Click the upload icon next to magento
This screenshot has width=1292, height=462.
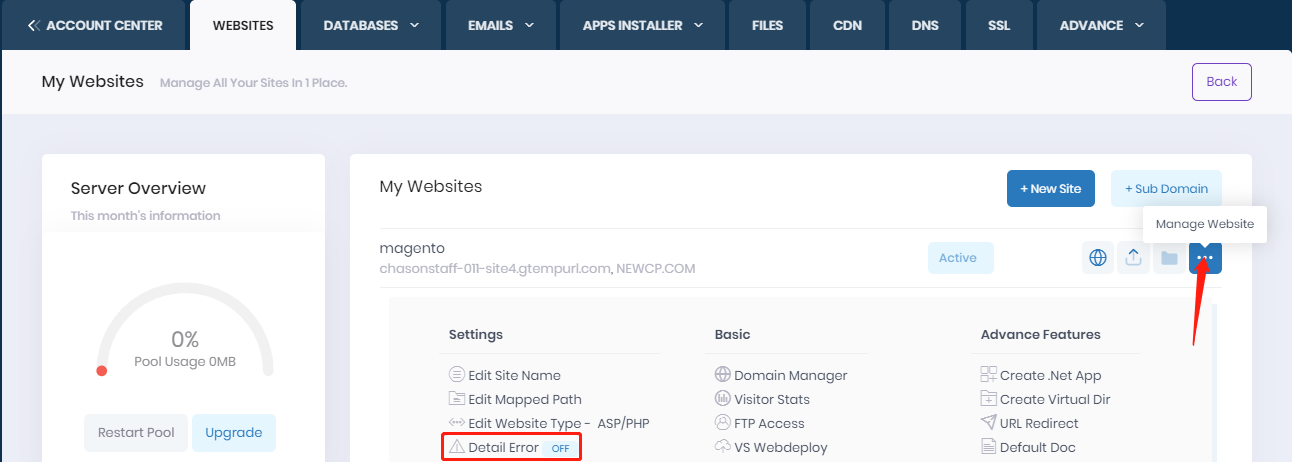(x=1133, y=258)
